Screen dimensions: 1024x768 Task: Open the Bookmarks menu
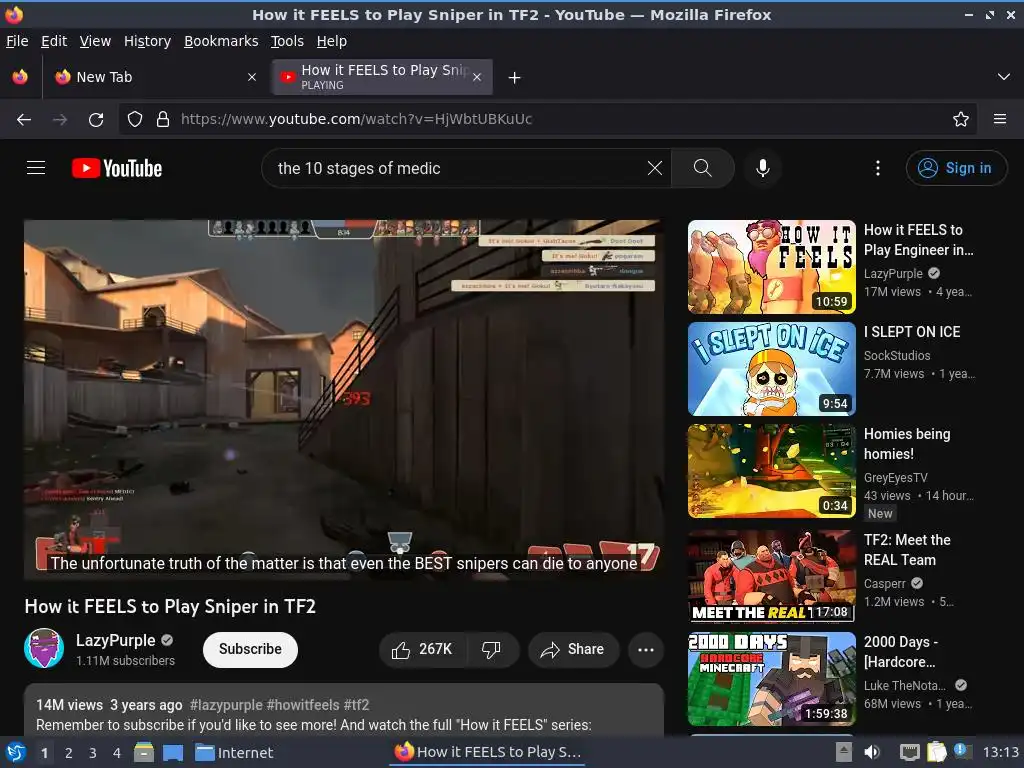[221, 41]
